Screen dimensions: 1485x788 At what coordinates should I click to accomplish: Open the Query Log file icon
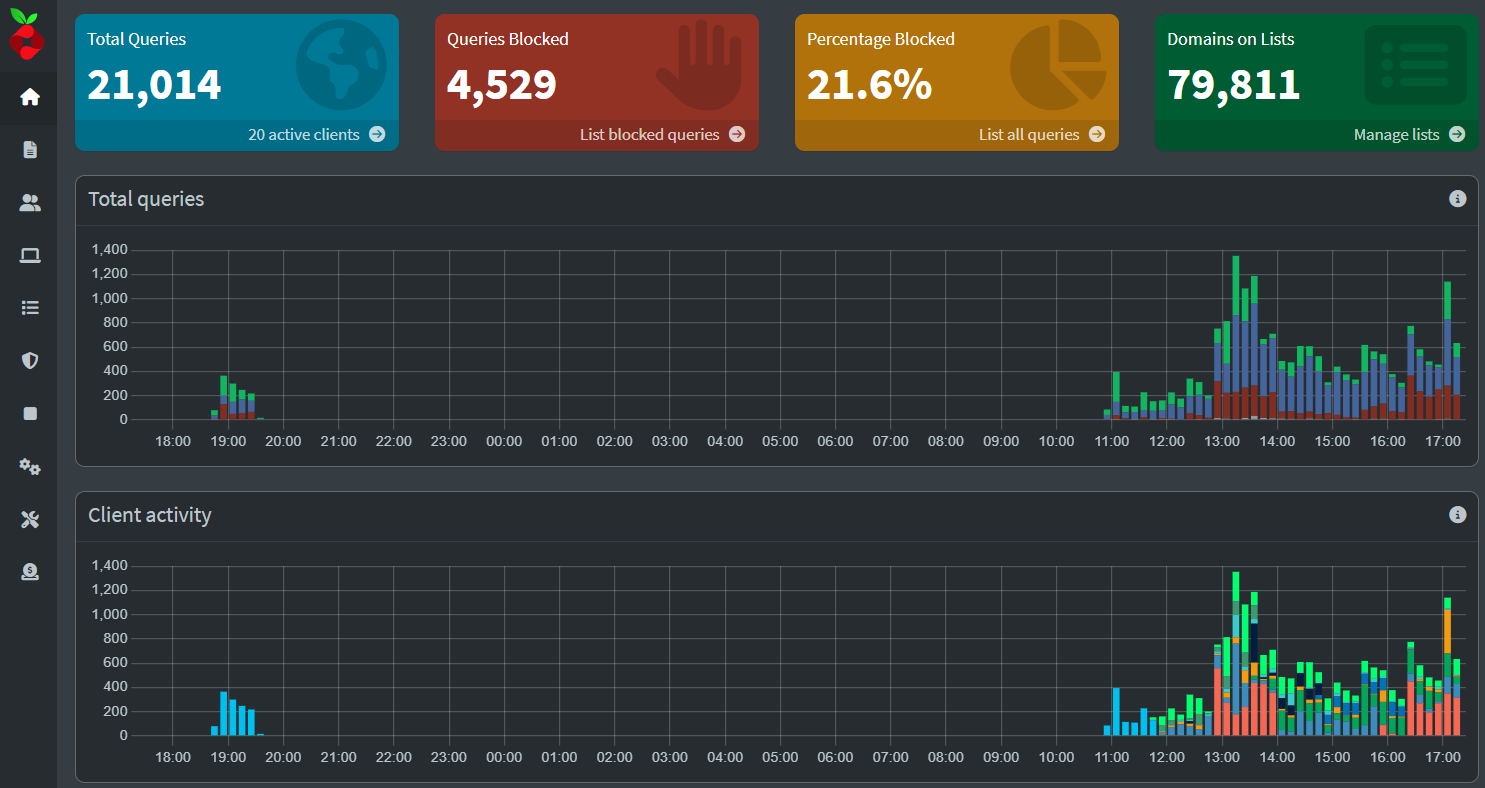coord(30,150)
